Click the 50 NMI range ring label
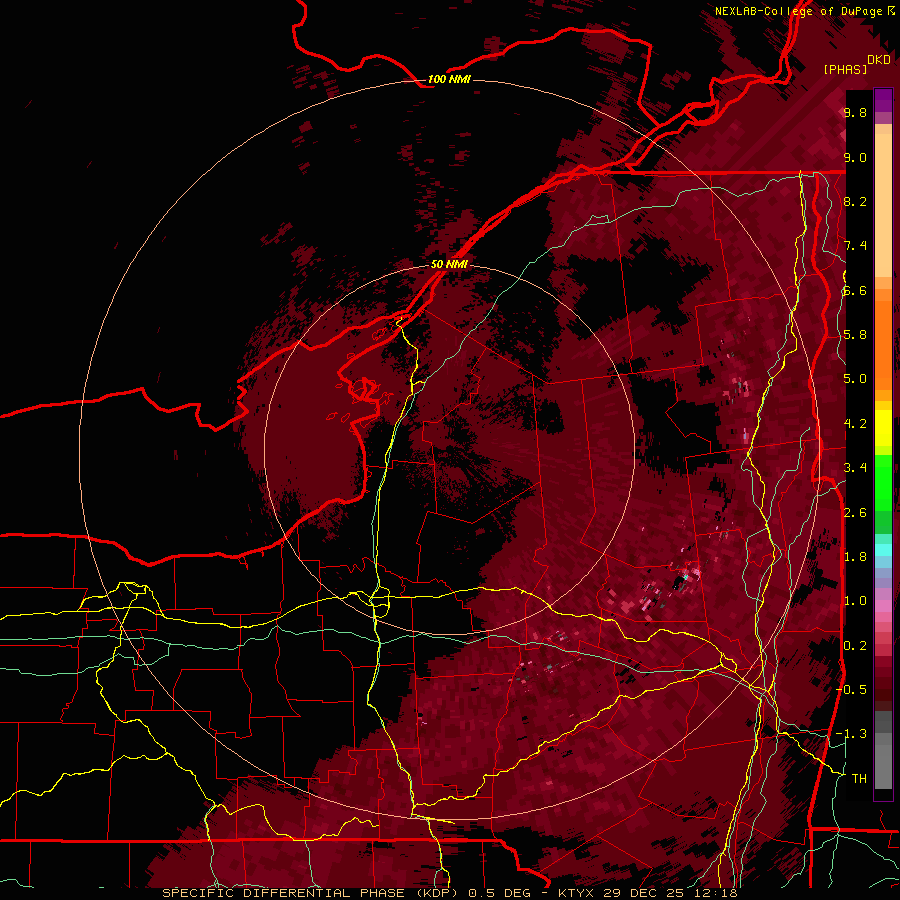 tap(449, 264)
